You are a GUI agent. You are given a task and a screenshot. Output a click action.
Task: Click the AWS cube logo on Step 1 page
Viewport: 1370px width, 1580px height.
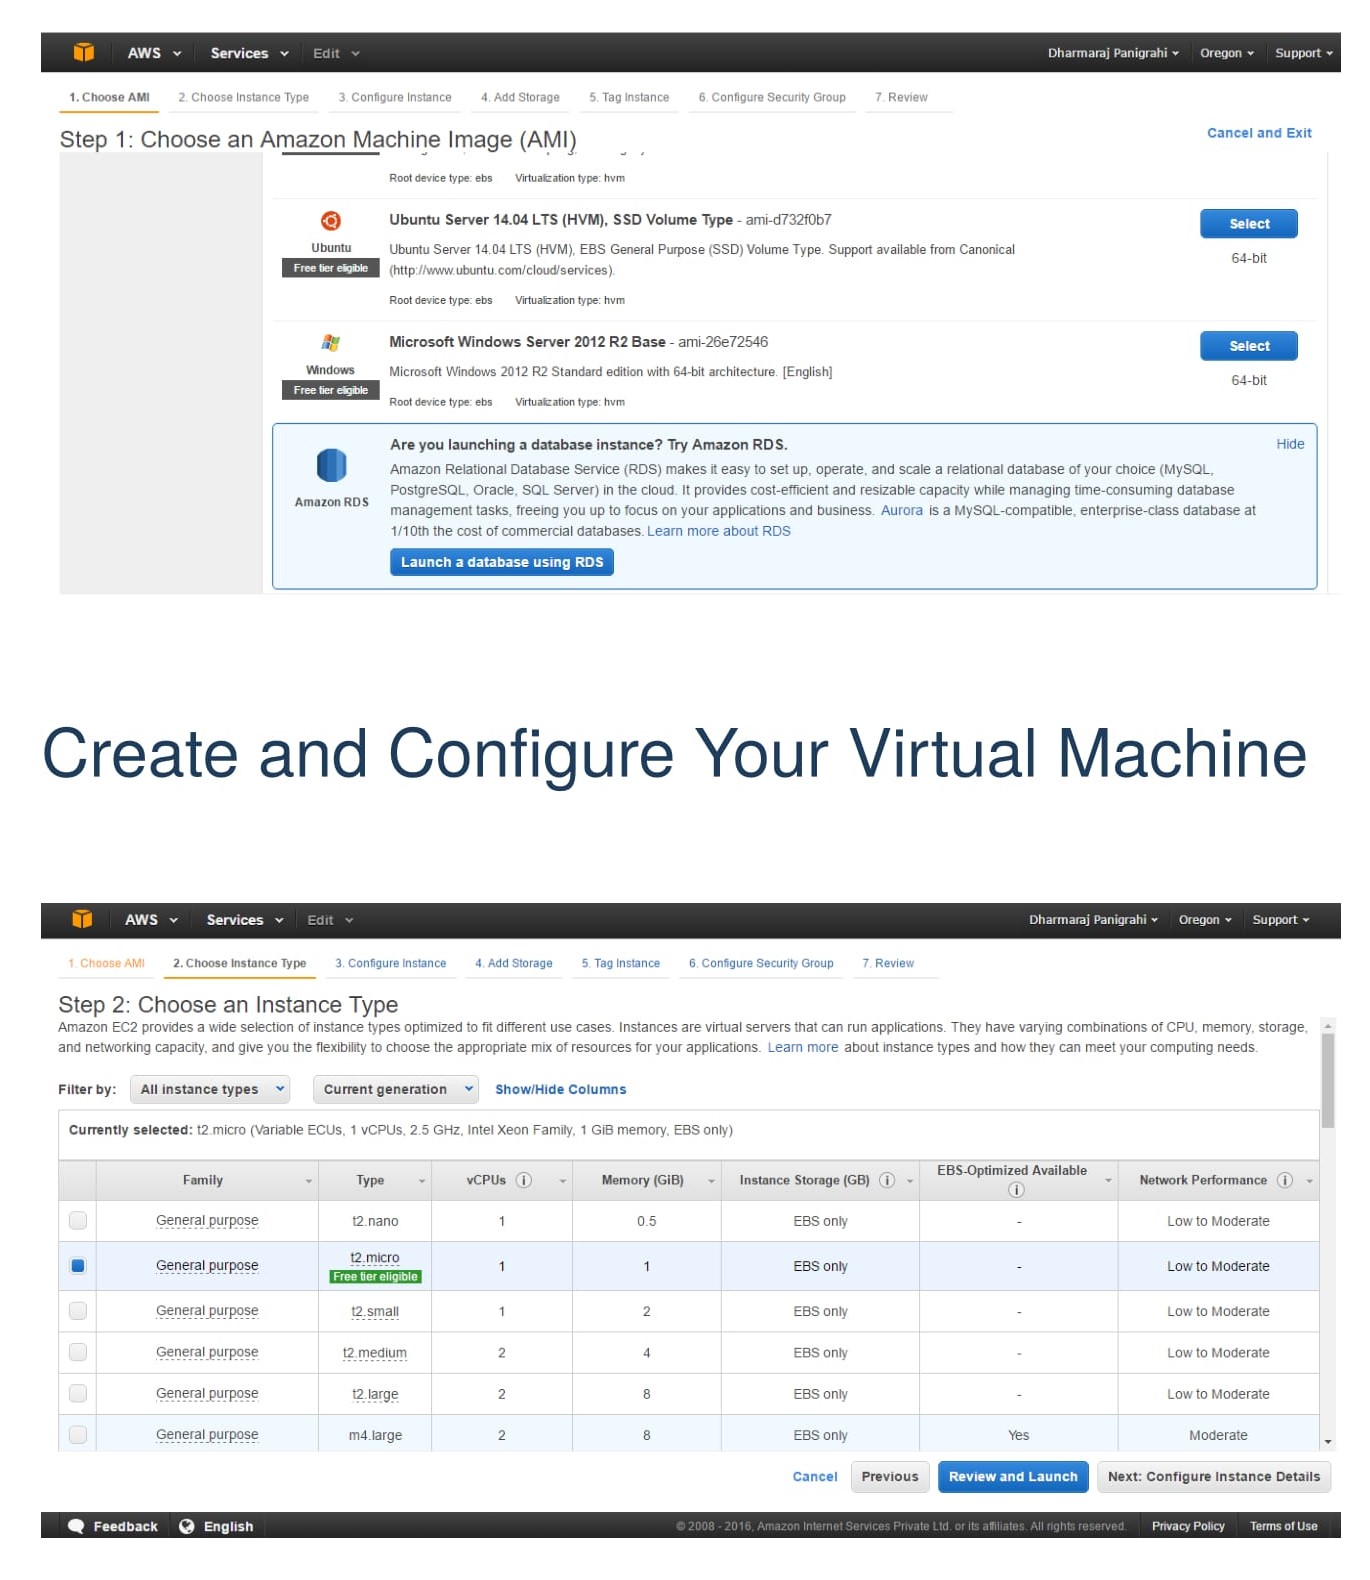point(84,53)
